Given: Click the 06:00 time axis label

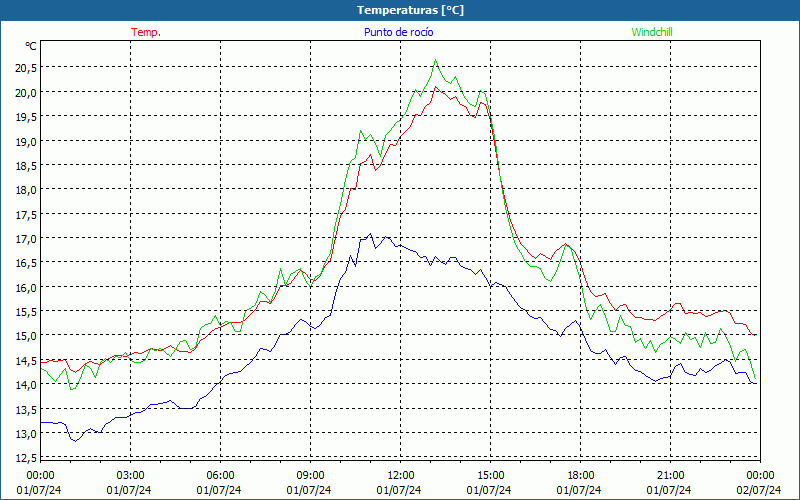Looking at the screenshot, I should coord(220,476).
